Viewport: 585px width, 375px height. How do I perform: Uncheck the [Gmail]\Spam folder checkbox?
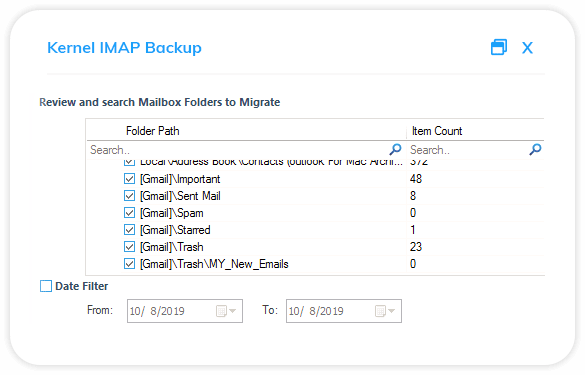click(x=129, y=213)
